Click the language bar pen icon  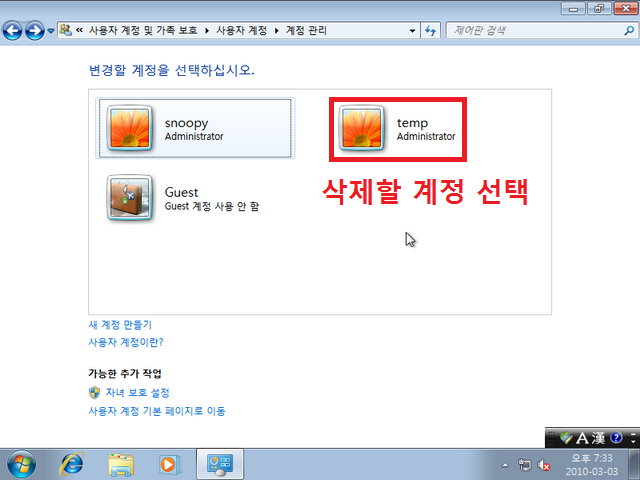[x=566, y=438]
